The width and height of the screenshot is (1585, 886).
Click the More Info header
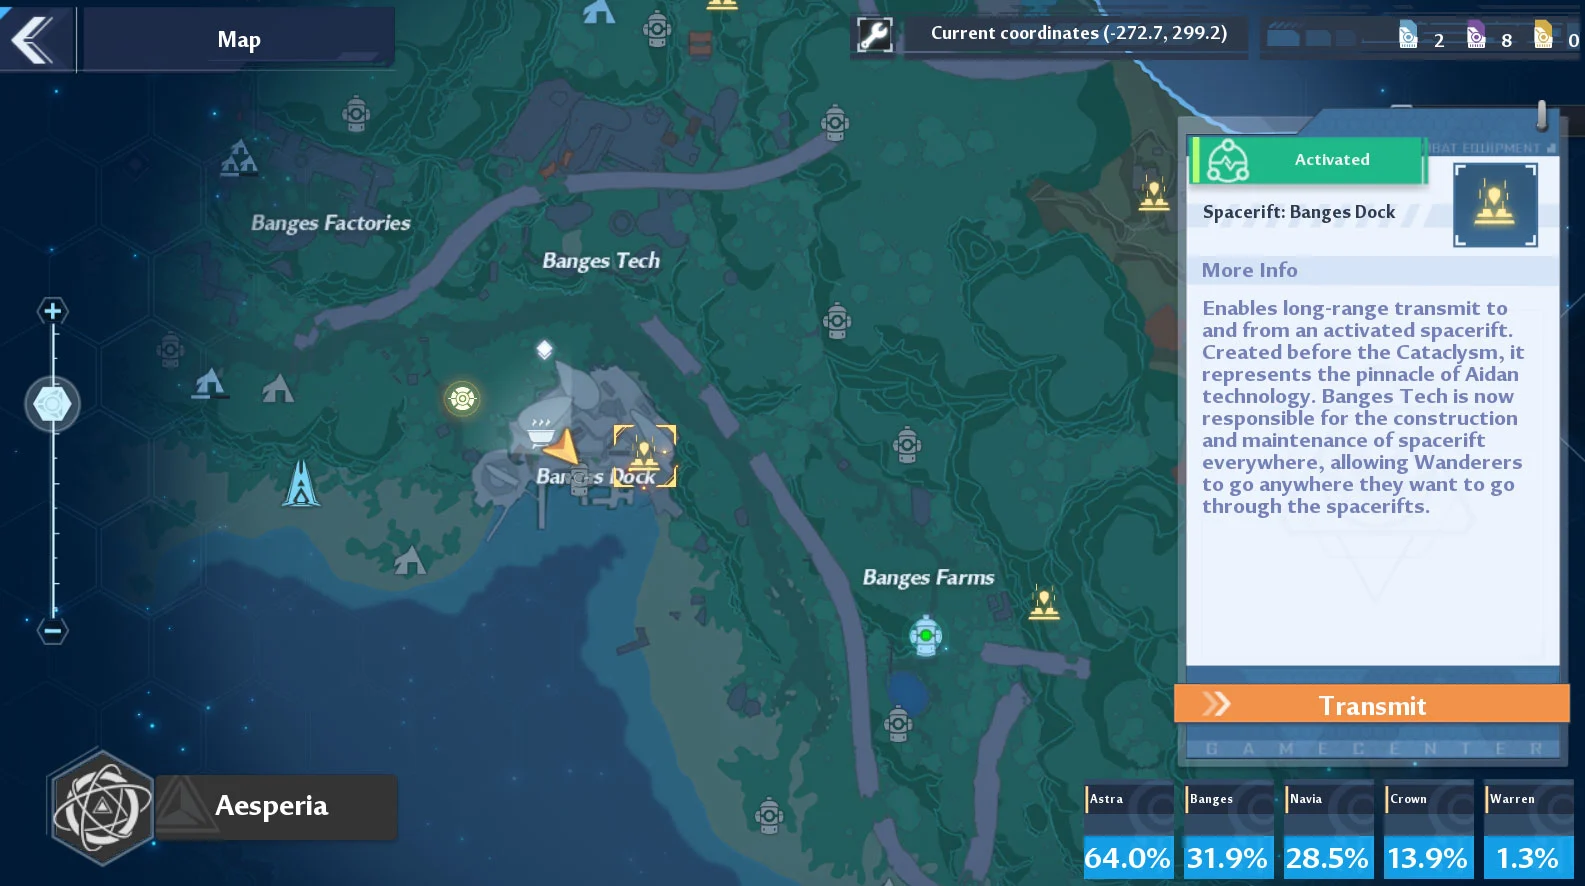point(1249,270)
